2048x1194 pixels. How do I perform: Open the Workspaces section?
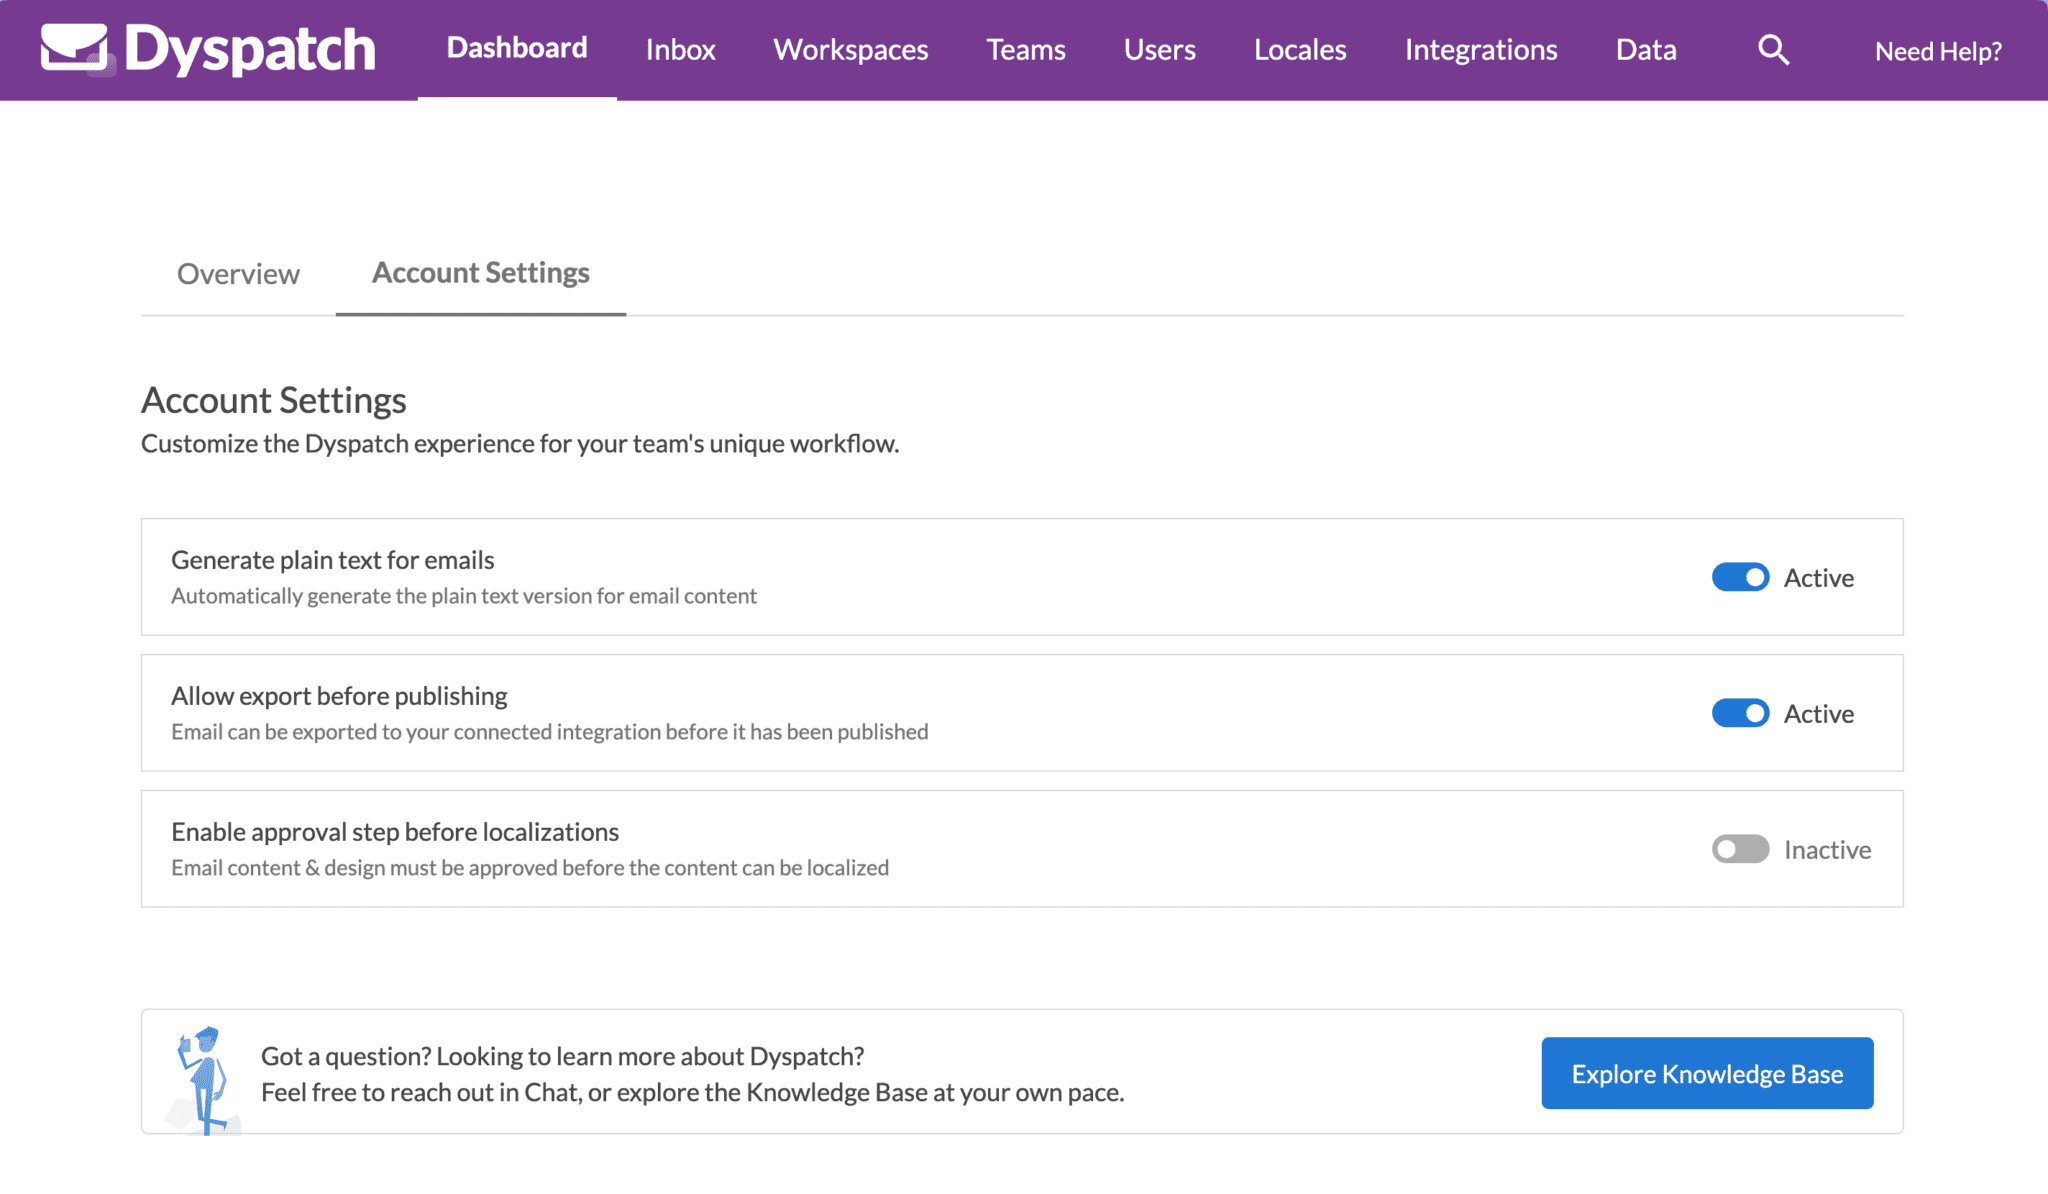(x=849, y=49)
